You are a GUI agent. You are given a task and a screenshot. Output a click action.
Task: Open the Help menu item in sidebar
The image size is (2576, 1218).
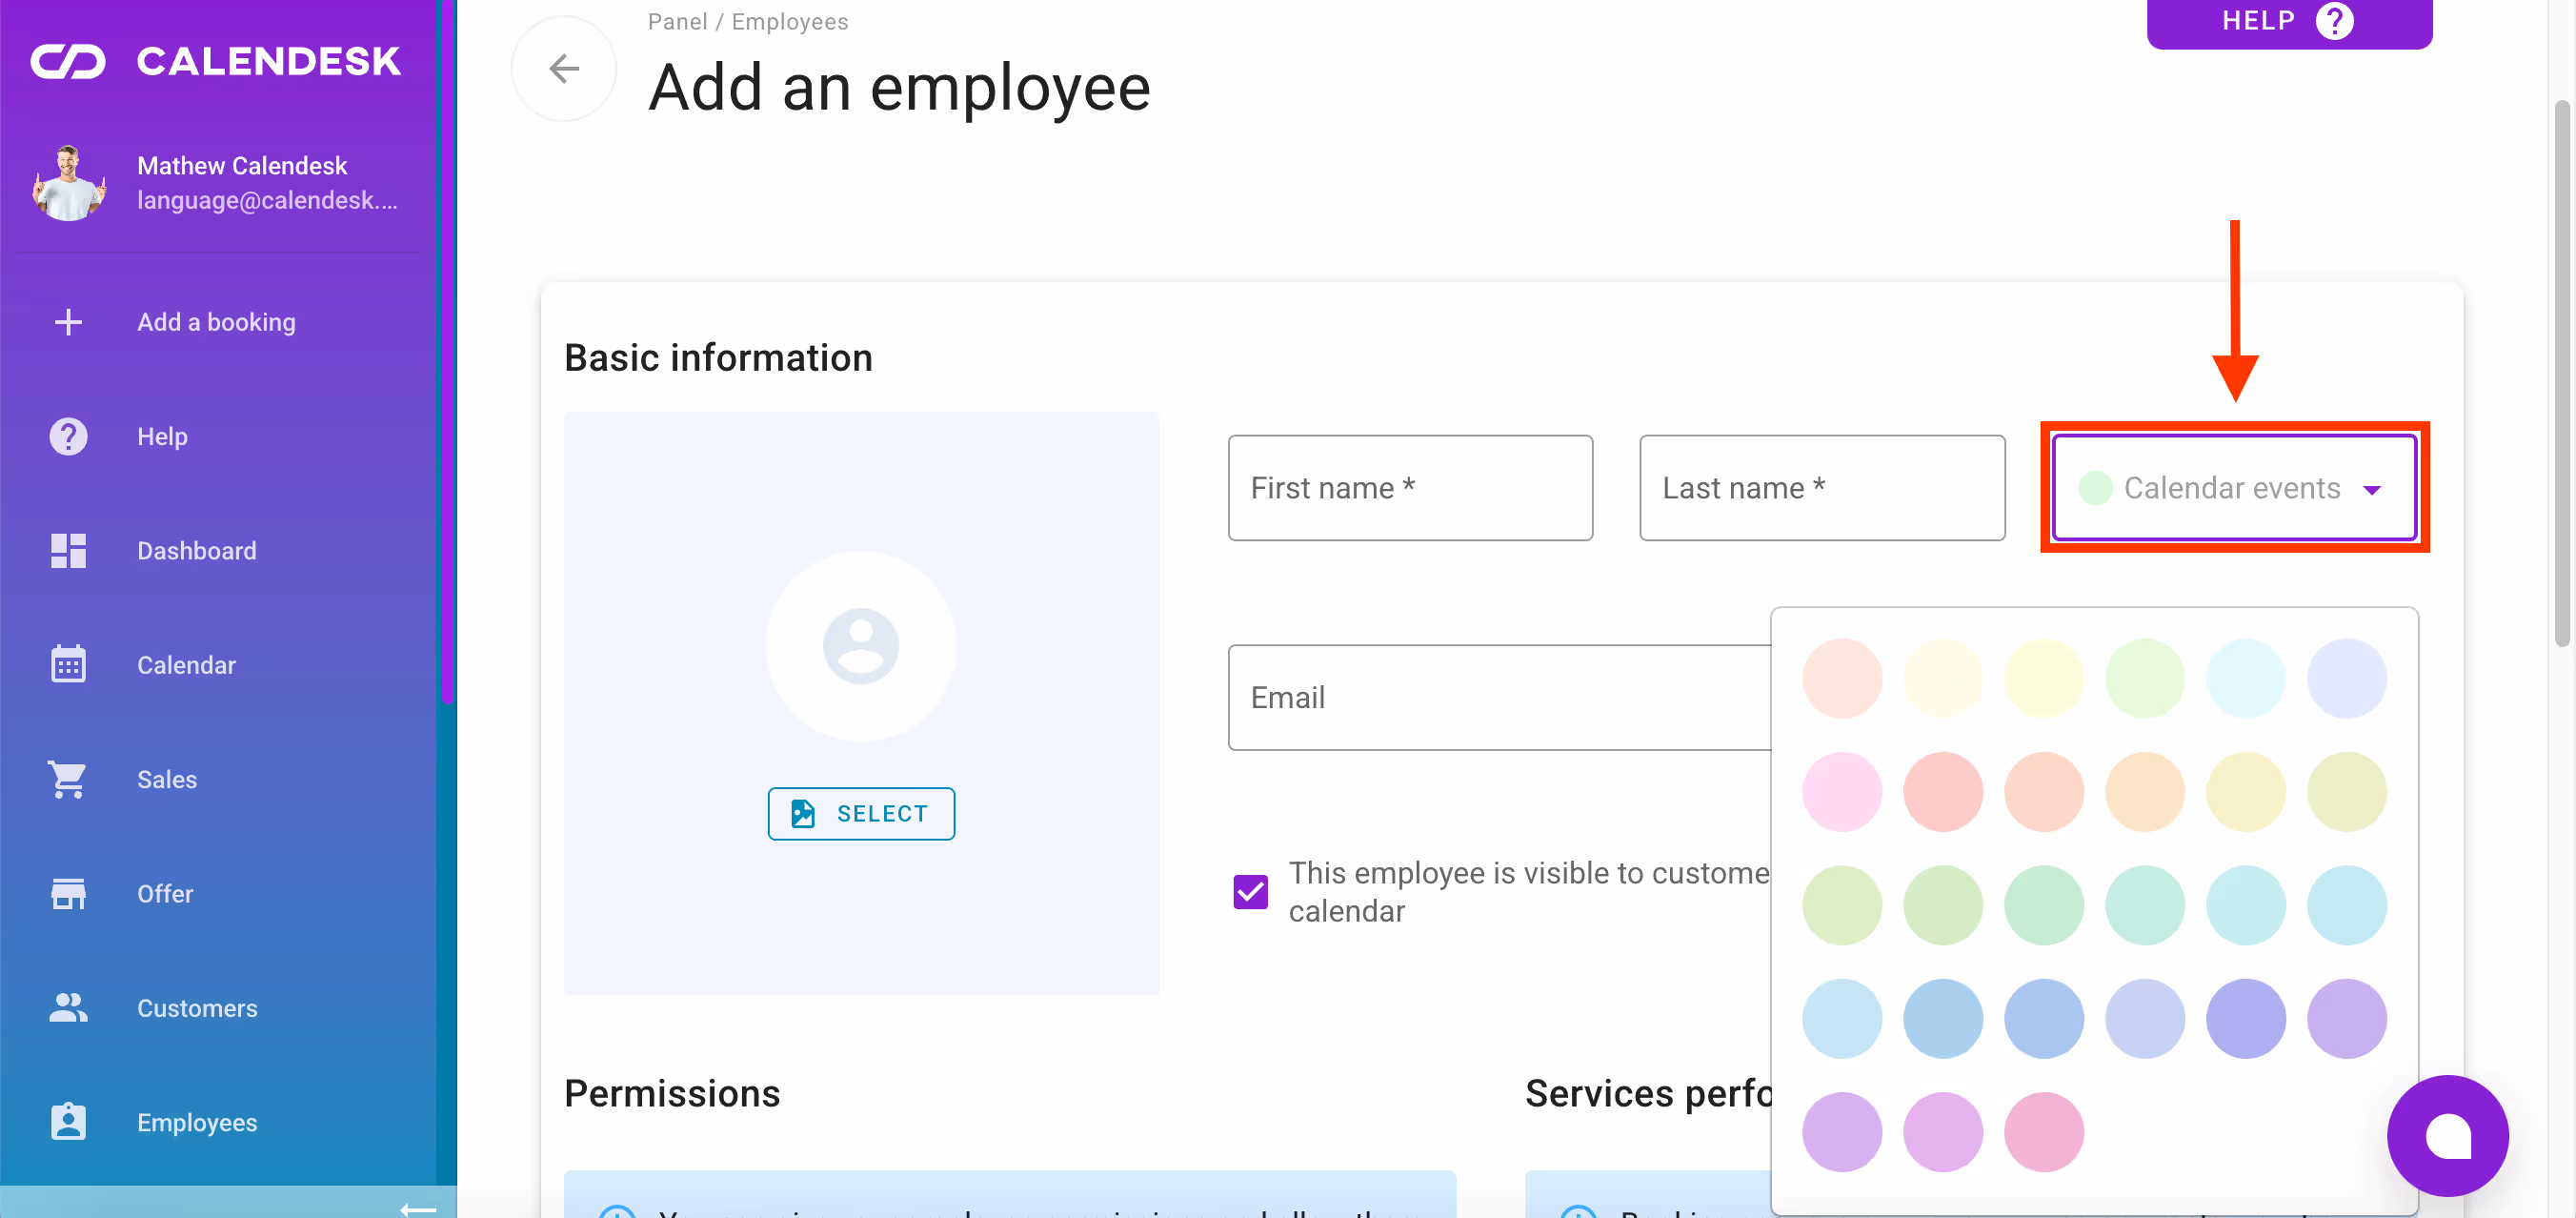pyautogui.click(x=162, y=436)
